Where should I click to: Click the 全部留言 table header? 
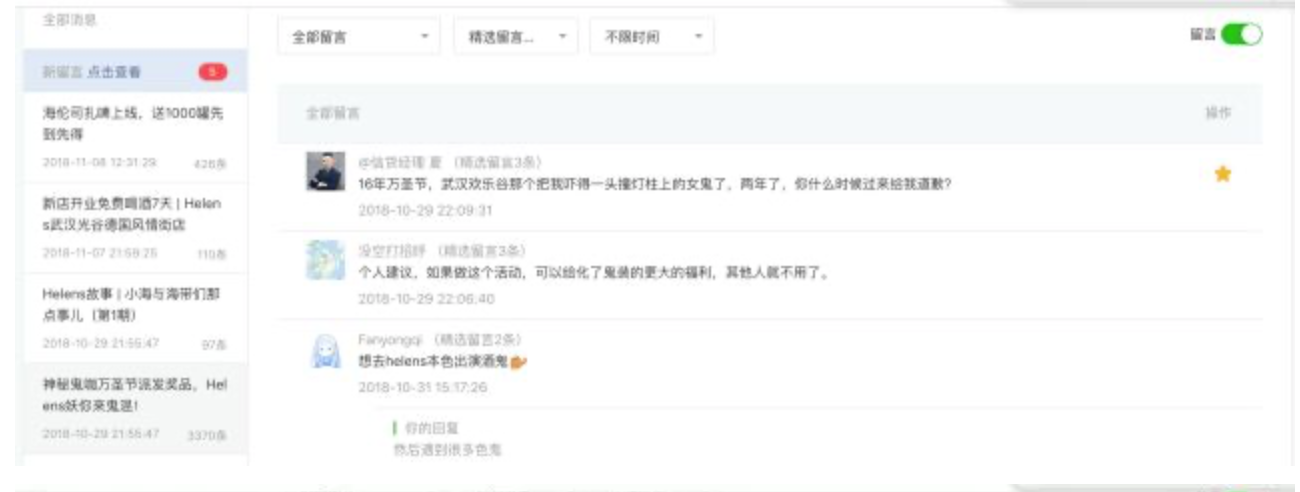(333, 113)
